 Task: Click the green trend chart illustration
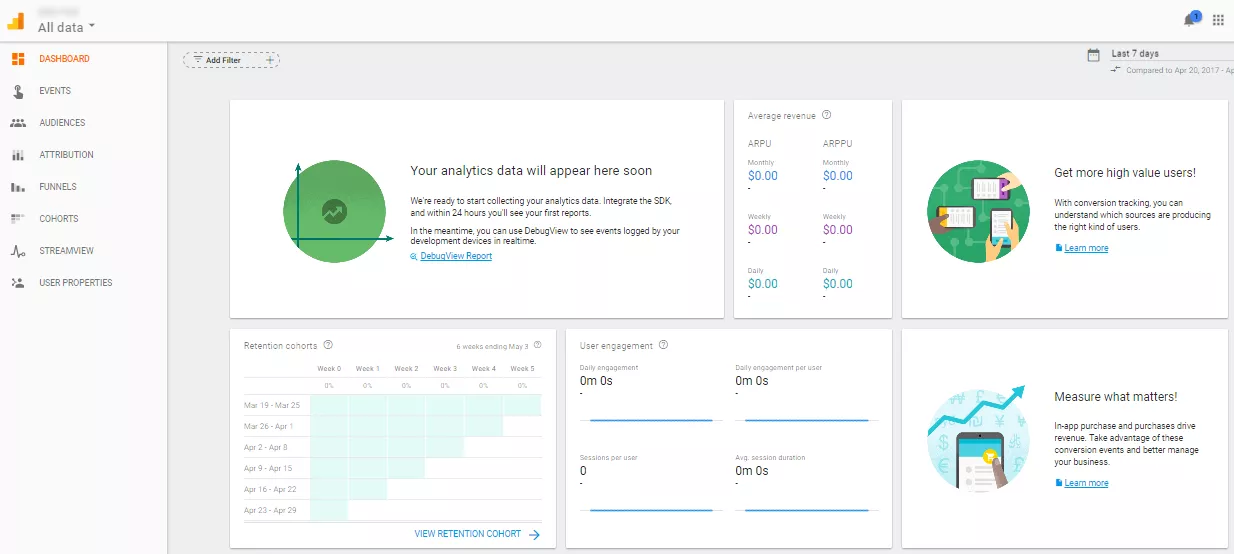pos(334,211)
